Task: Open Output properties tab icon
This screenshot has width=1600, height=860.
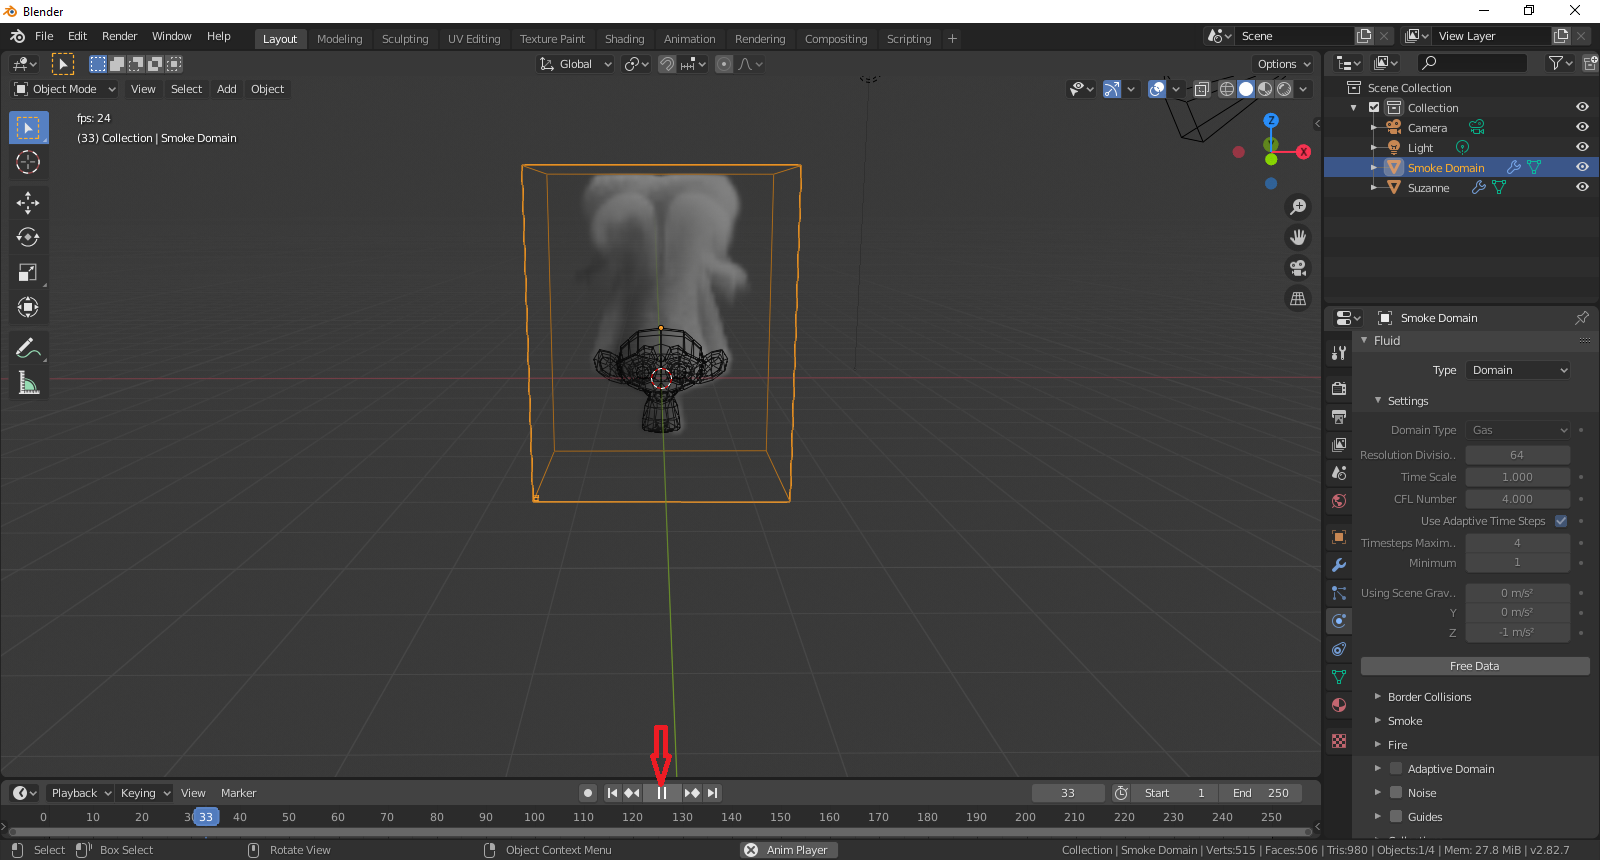Action: click(1339, 416)
